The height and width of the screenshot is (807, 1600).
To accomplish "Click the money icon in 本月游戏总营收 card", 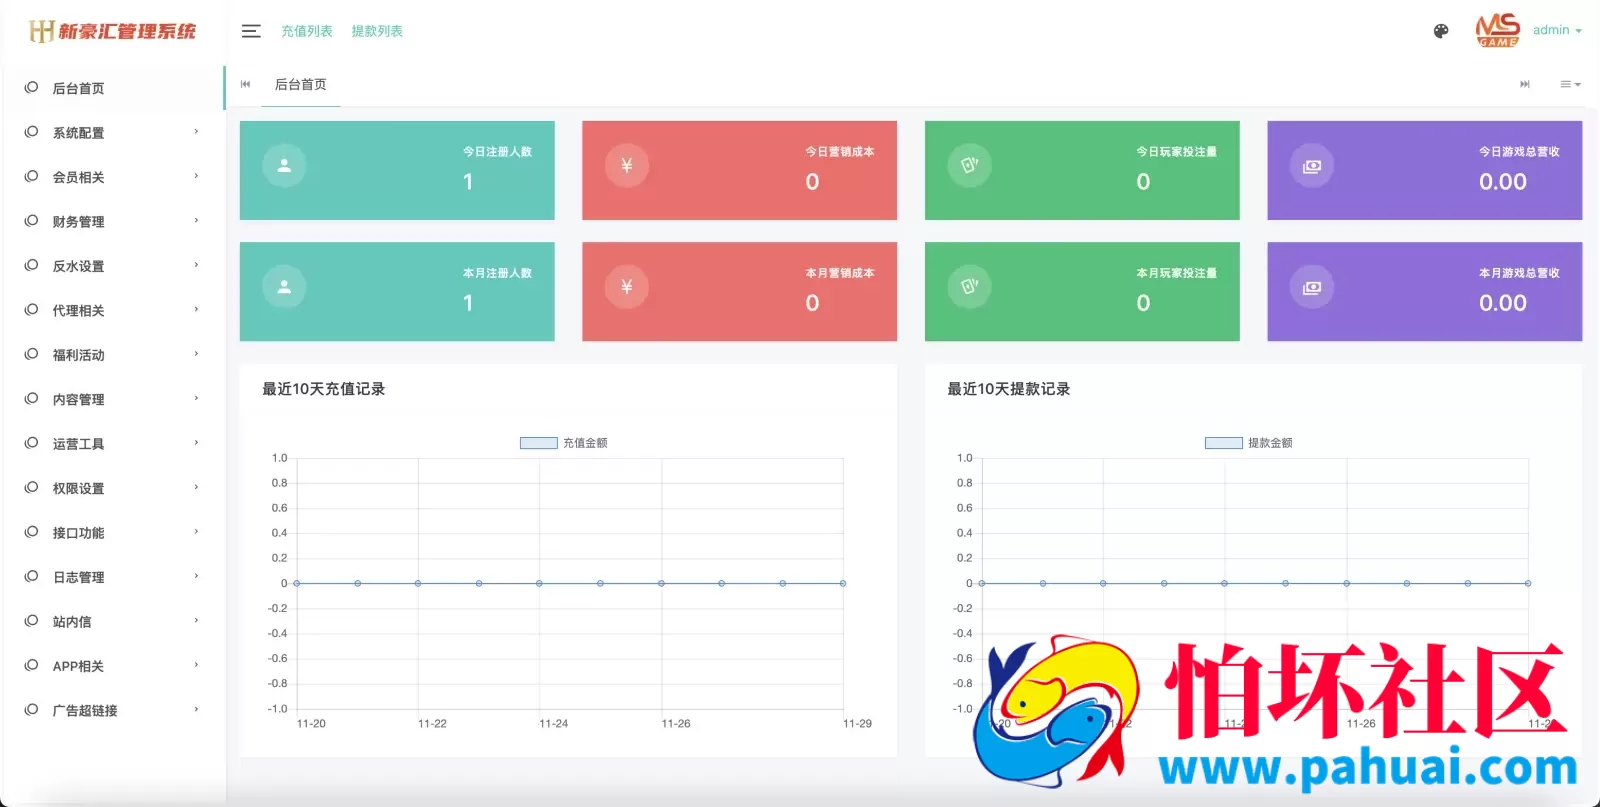I will (1312, 287).
